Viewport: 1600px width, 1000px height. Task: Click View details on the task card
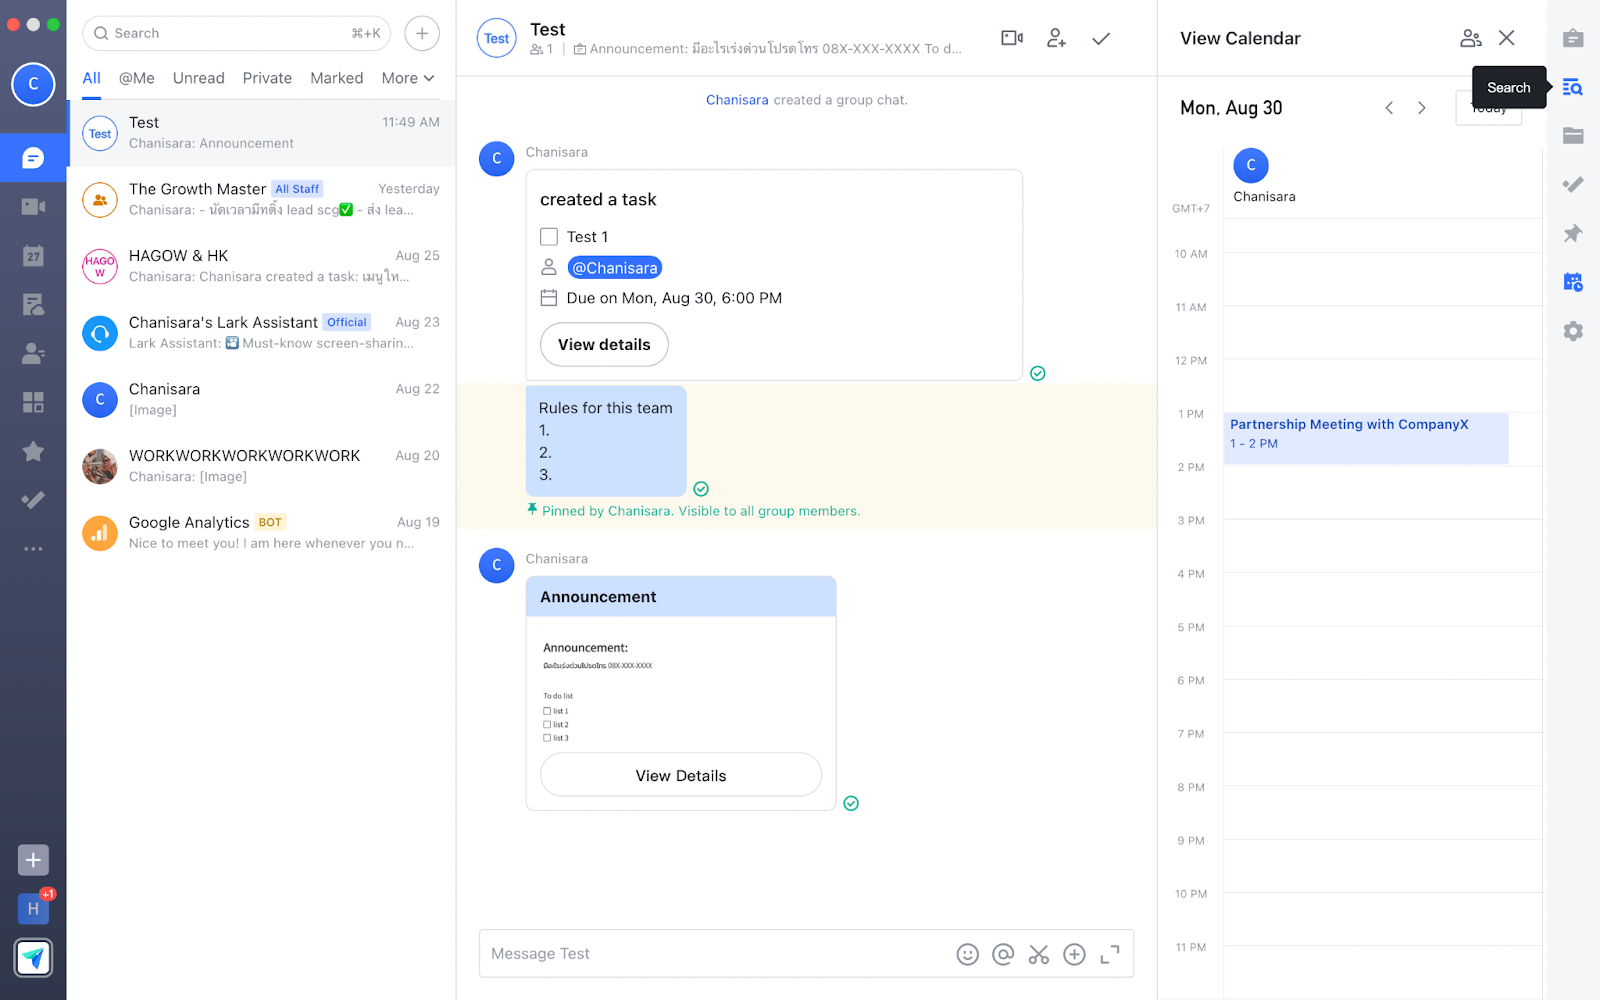[604, 344]
